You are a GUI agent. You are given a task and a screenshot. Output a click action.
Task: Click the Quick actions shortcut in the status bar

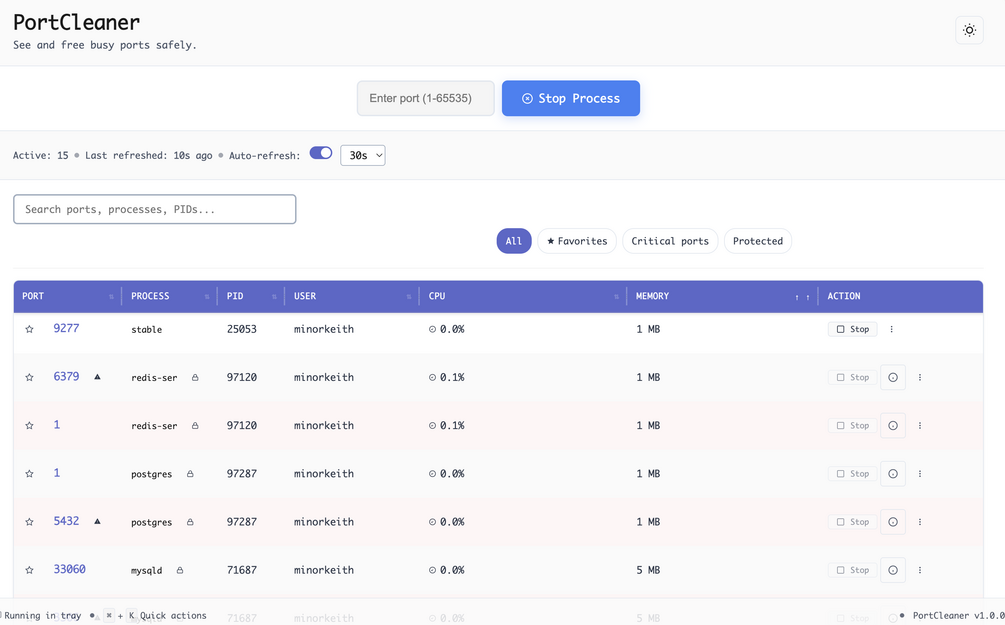(x=173, y=615)
